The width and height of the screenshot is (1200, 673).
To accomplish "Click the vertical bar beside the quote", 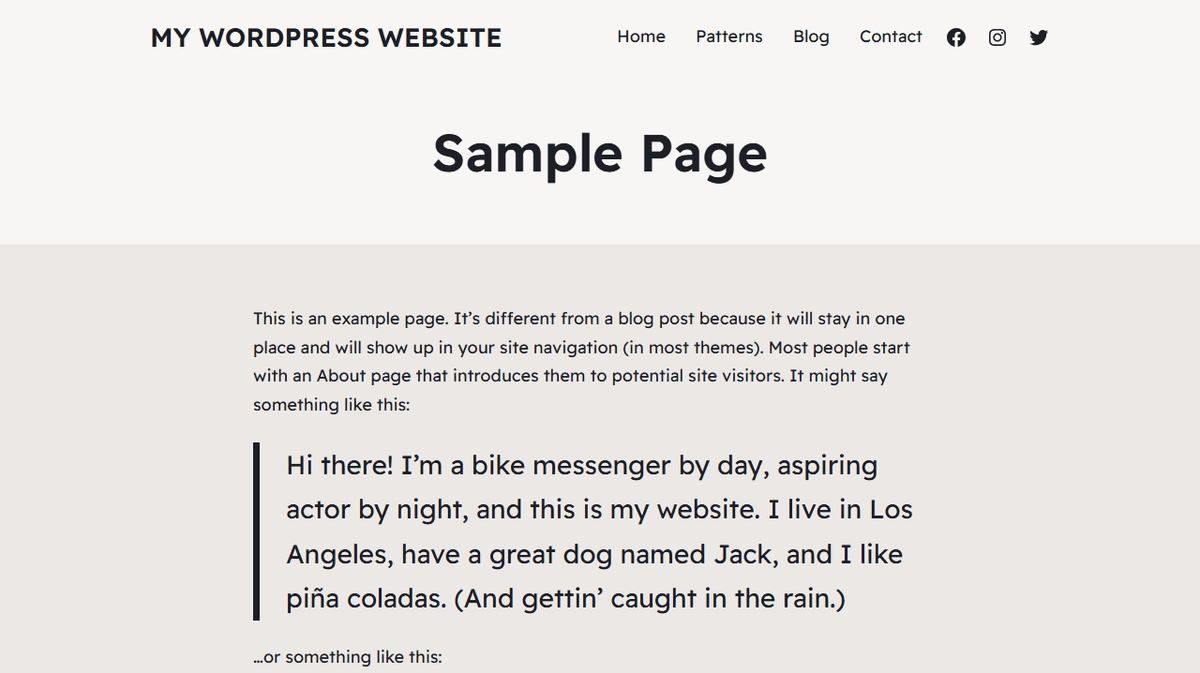I will (258, 530).
